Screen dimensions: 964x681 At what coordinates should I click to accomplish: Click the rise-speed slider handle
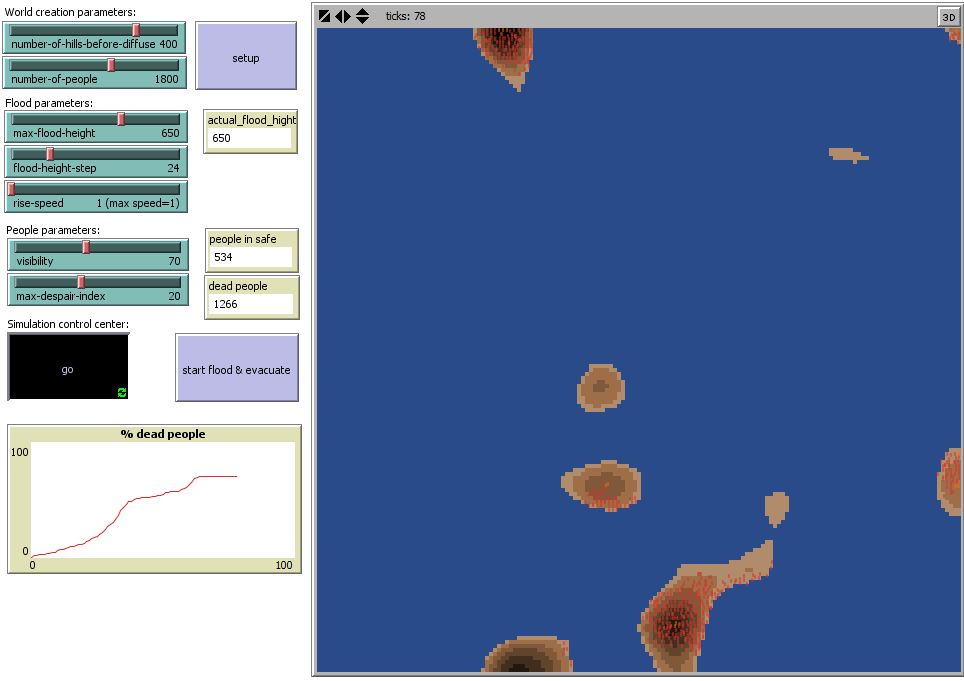[x=12, y=189]
